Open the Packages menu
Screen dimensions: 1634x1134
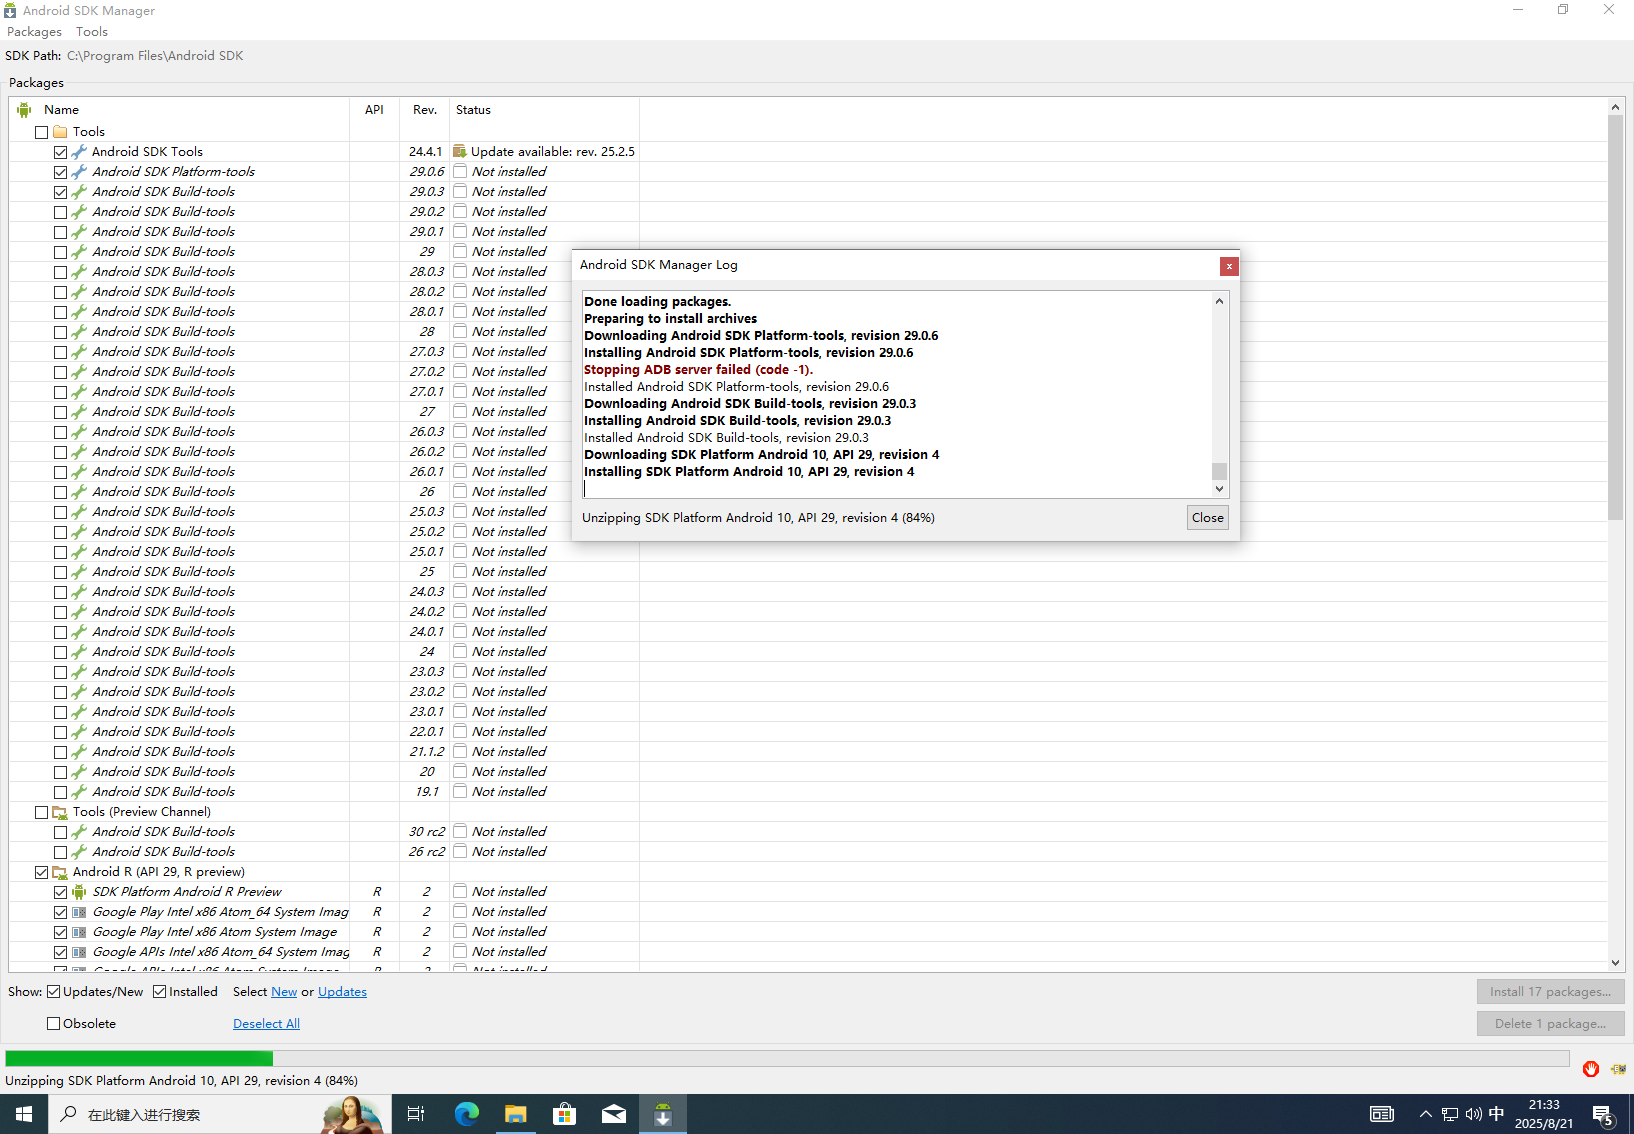pos(34,31)
